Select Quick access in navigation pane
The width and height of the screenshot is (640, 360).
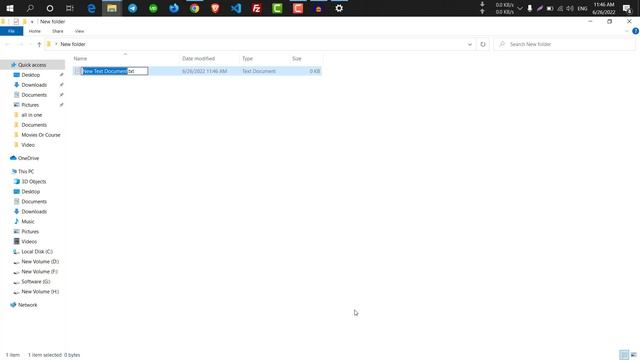pos(32,65)
